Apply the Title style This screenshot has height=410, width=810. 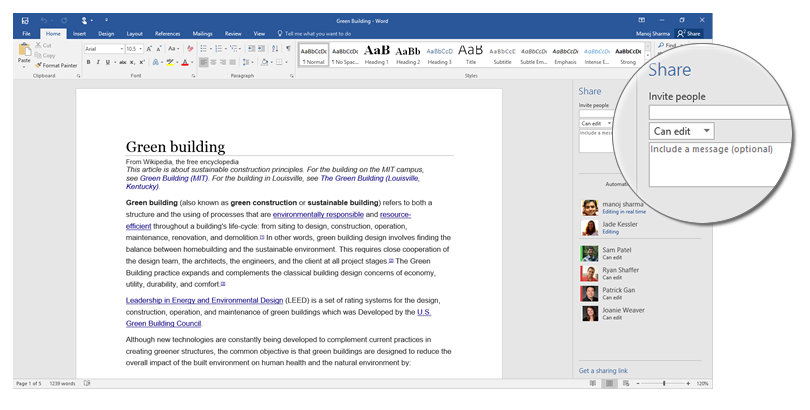(471, 55)
